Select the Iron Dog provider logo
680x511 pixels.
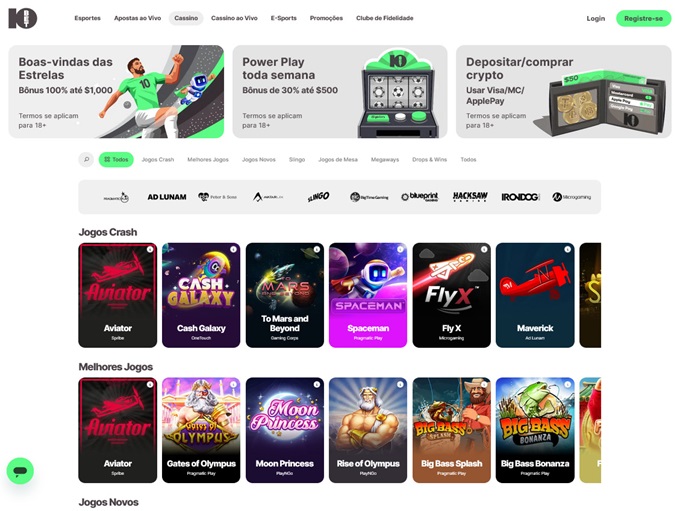click(x=520, y=197)
